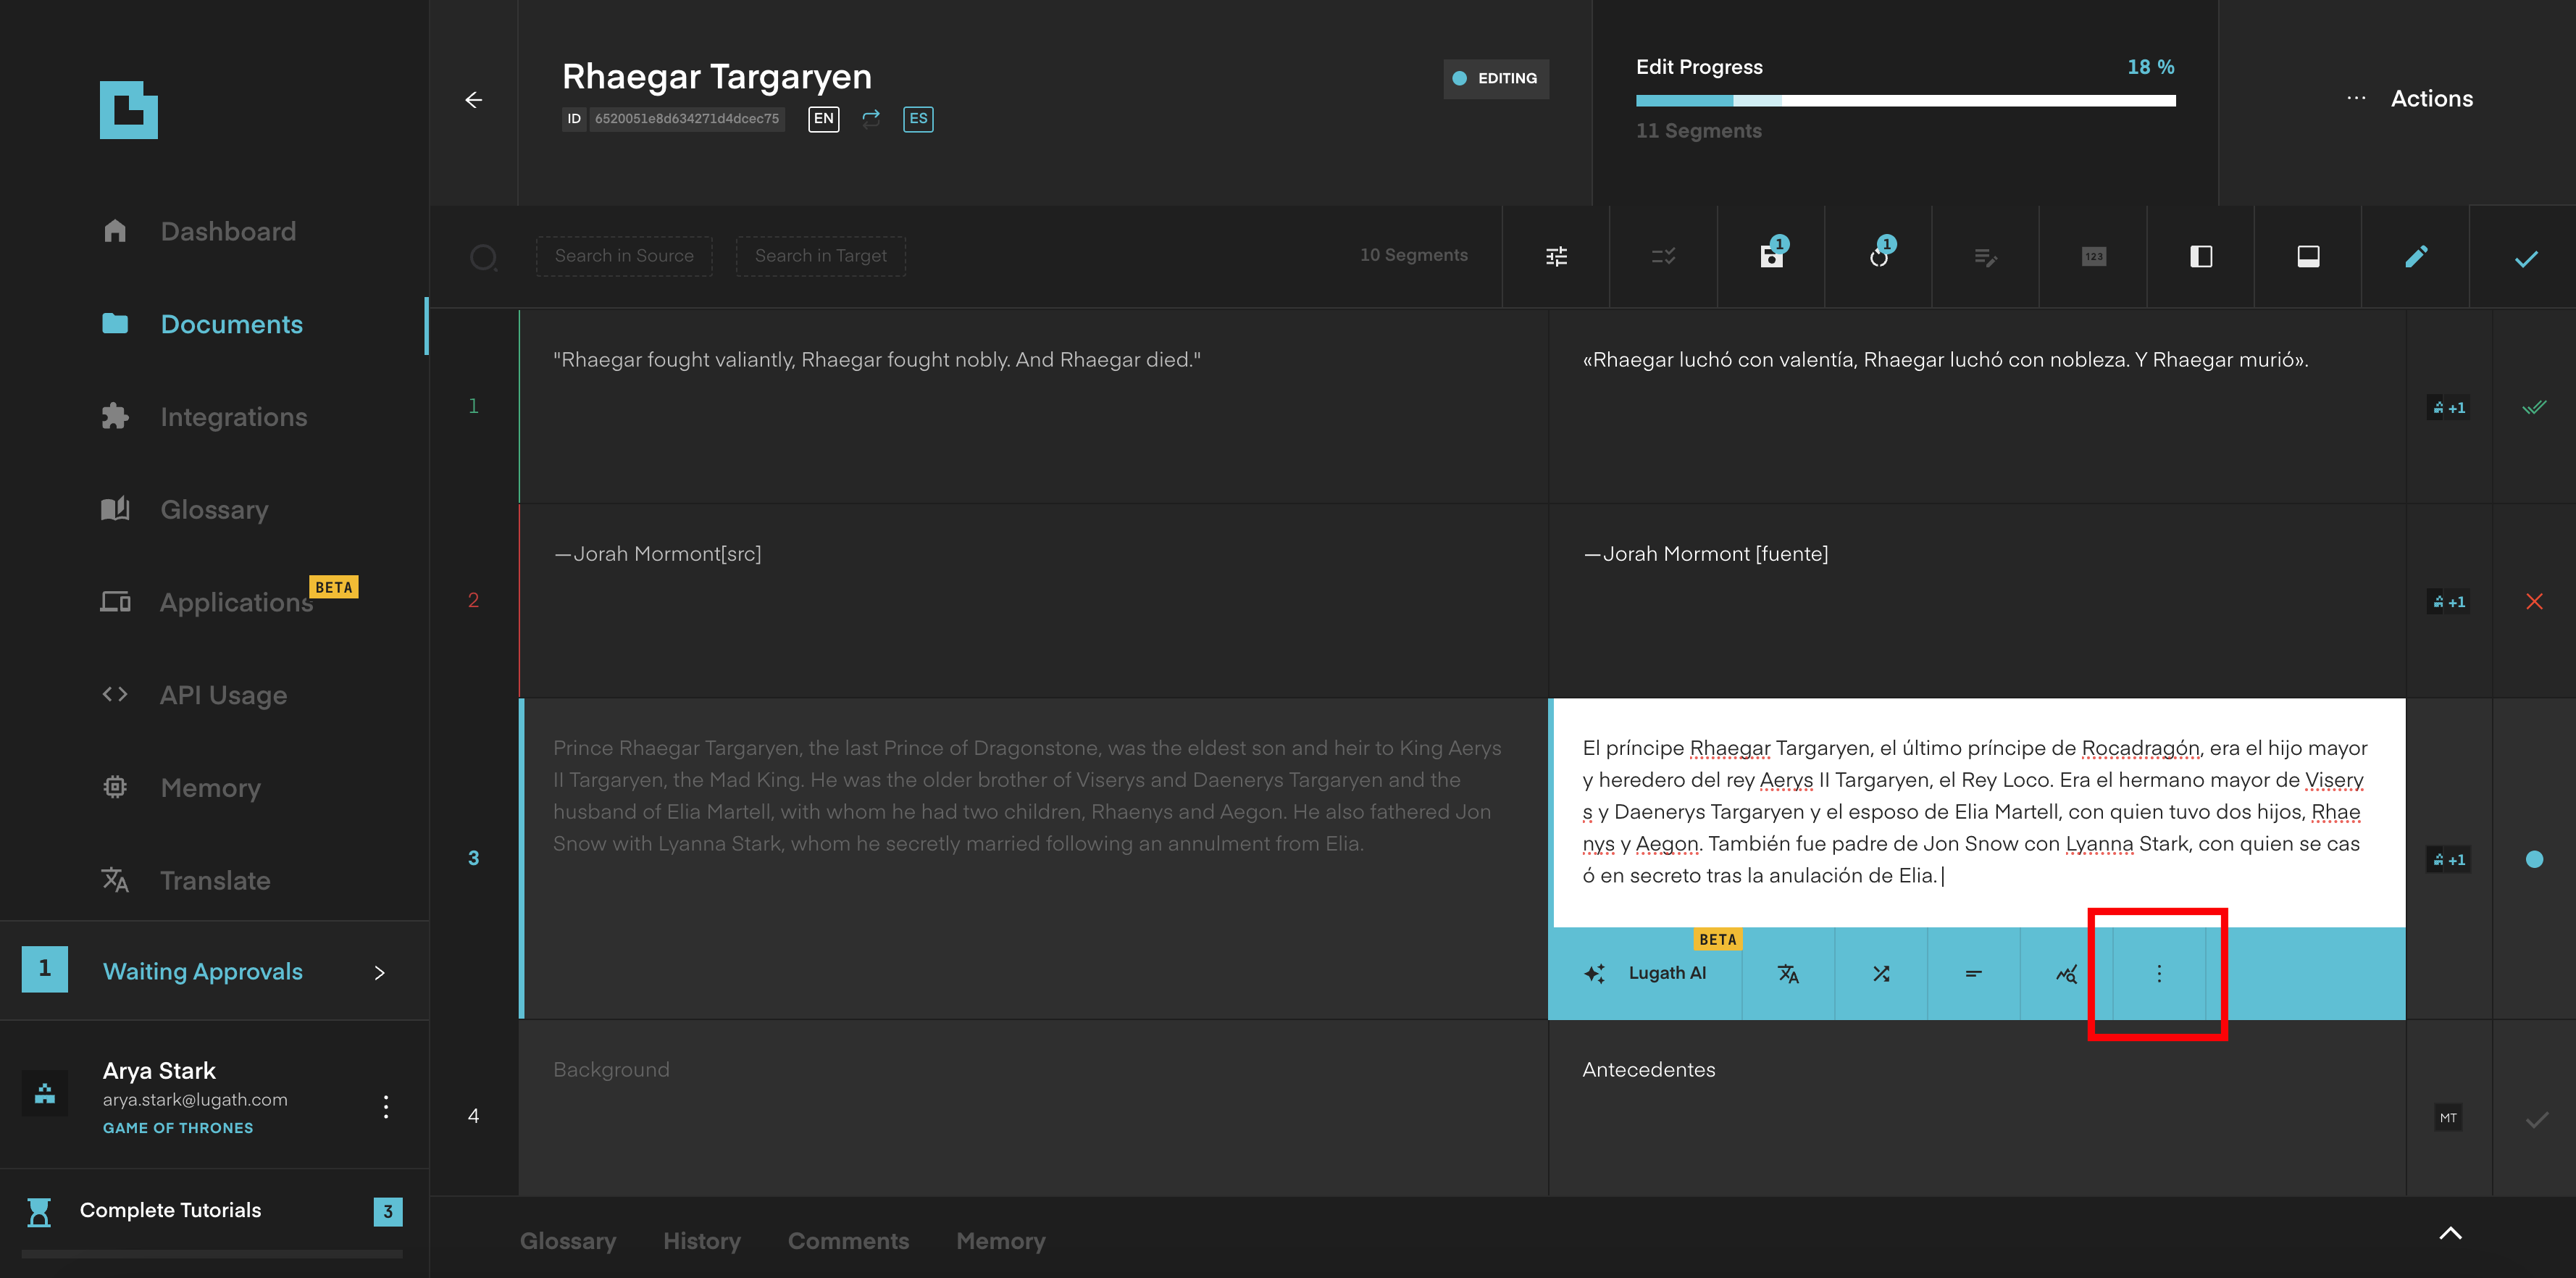Click the Edit Progress bar
2576x1278 pixels.
click(x=1906, y=100)
